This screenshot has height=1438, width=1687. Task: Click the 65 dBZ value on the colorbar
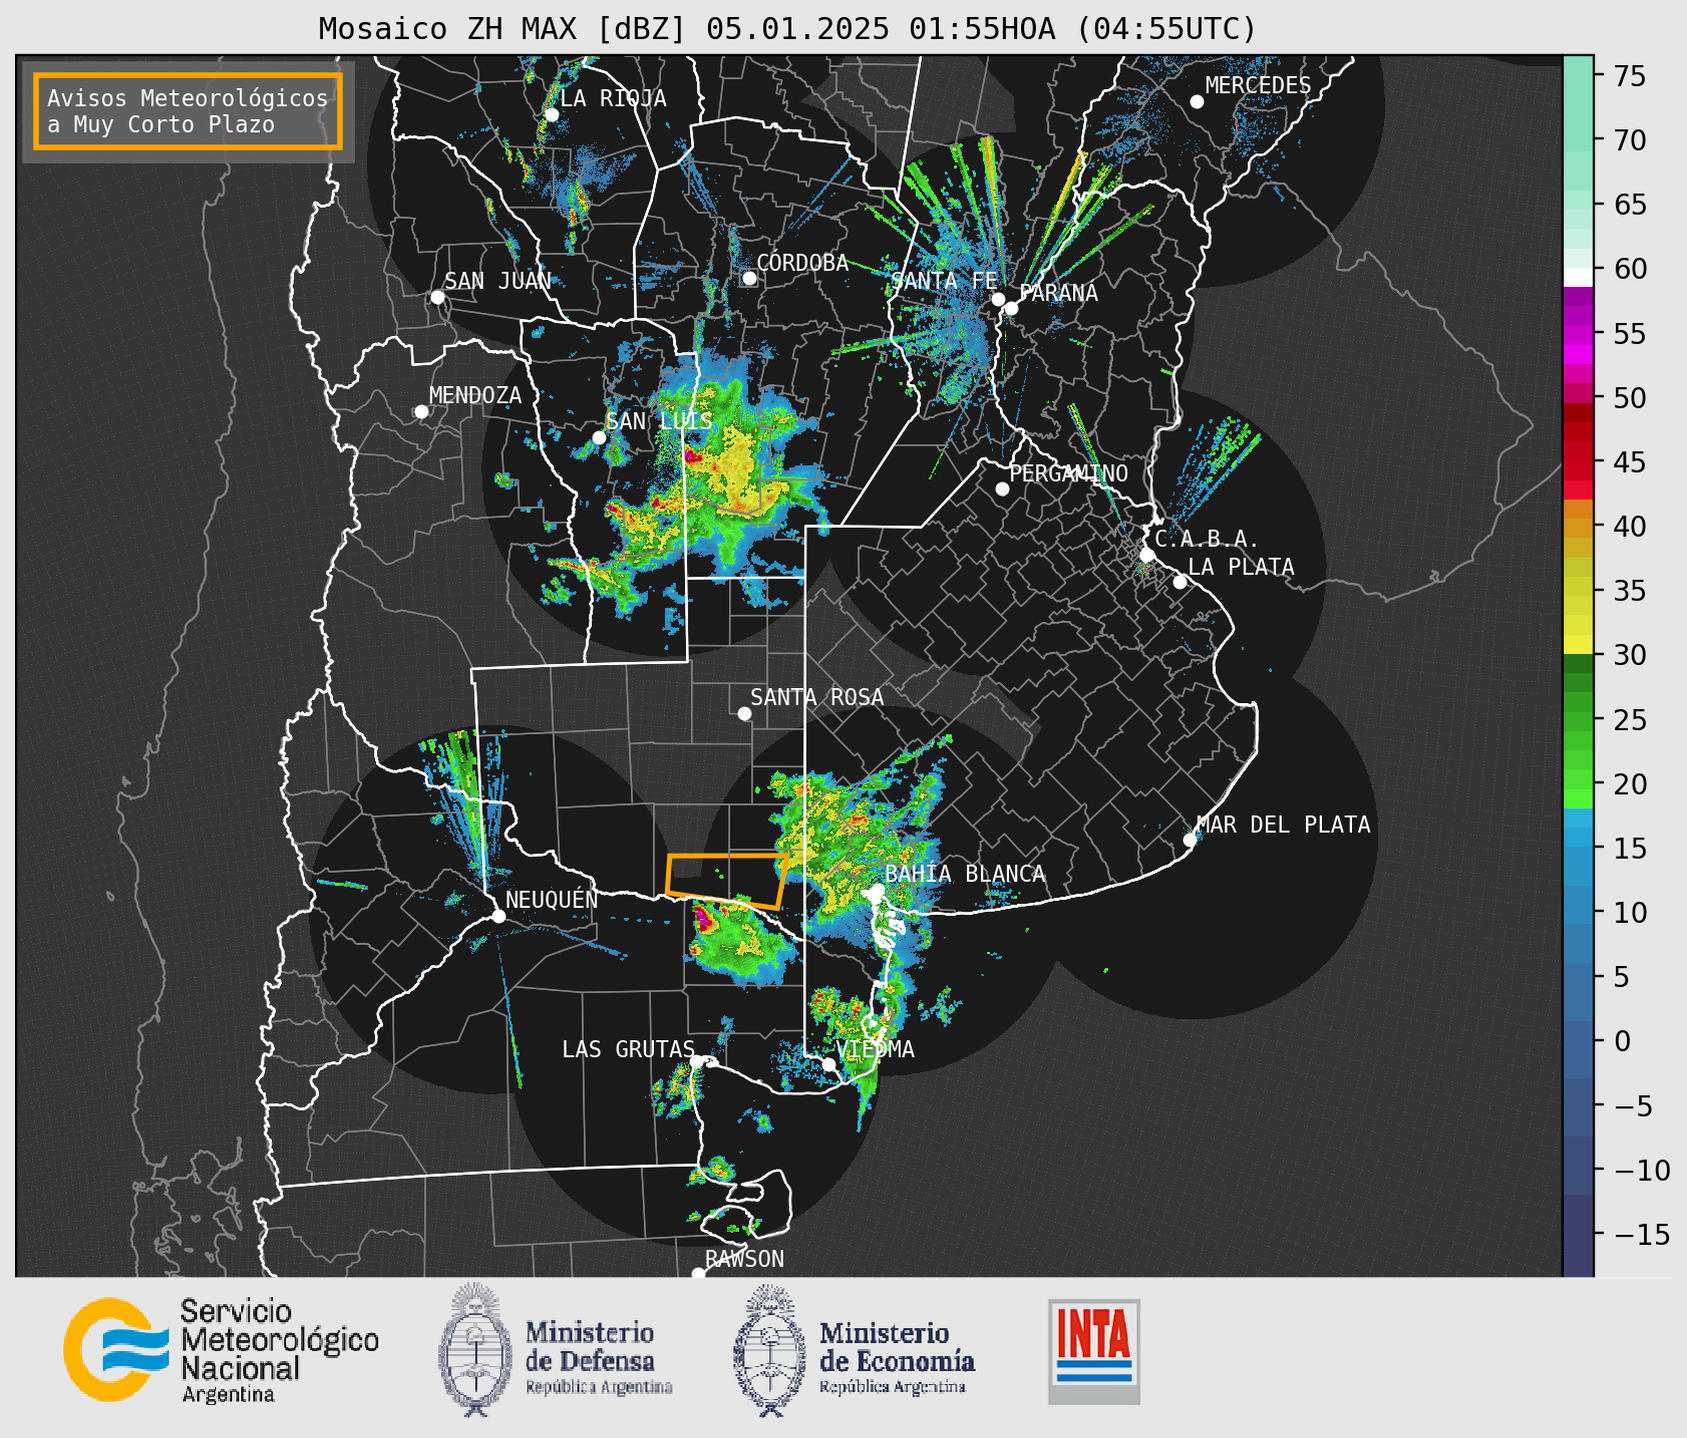[x=1630, y=205]
